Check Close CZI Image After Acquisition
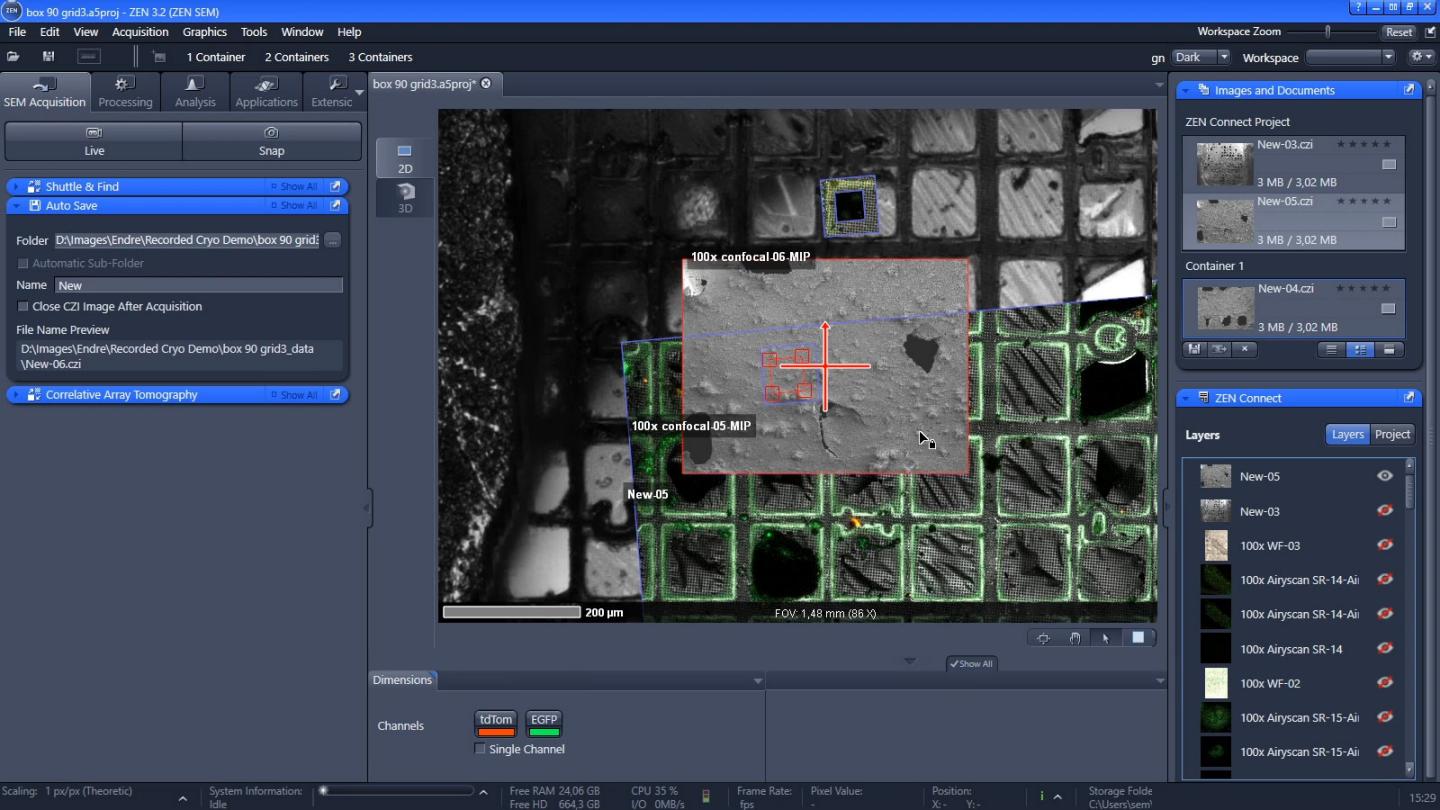Screen dimensions: 1440x810 [x=22, y=307]
